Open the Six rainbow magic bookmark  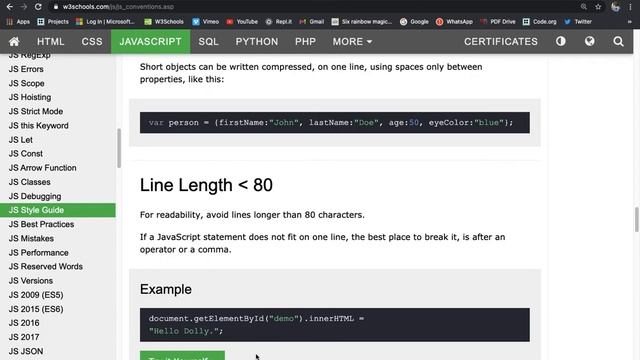point(362,22)
